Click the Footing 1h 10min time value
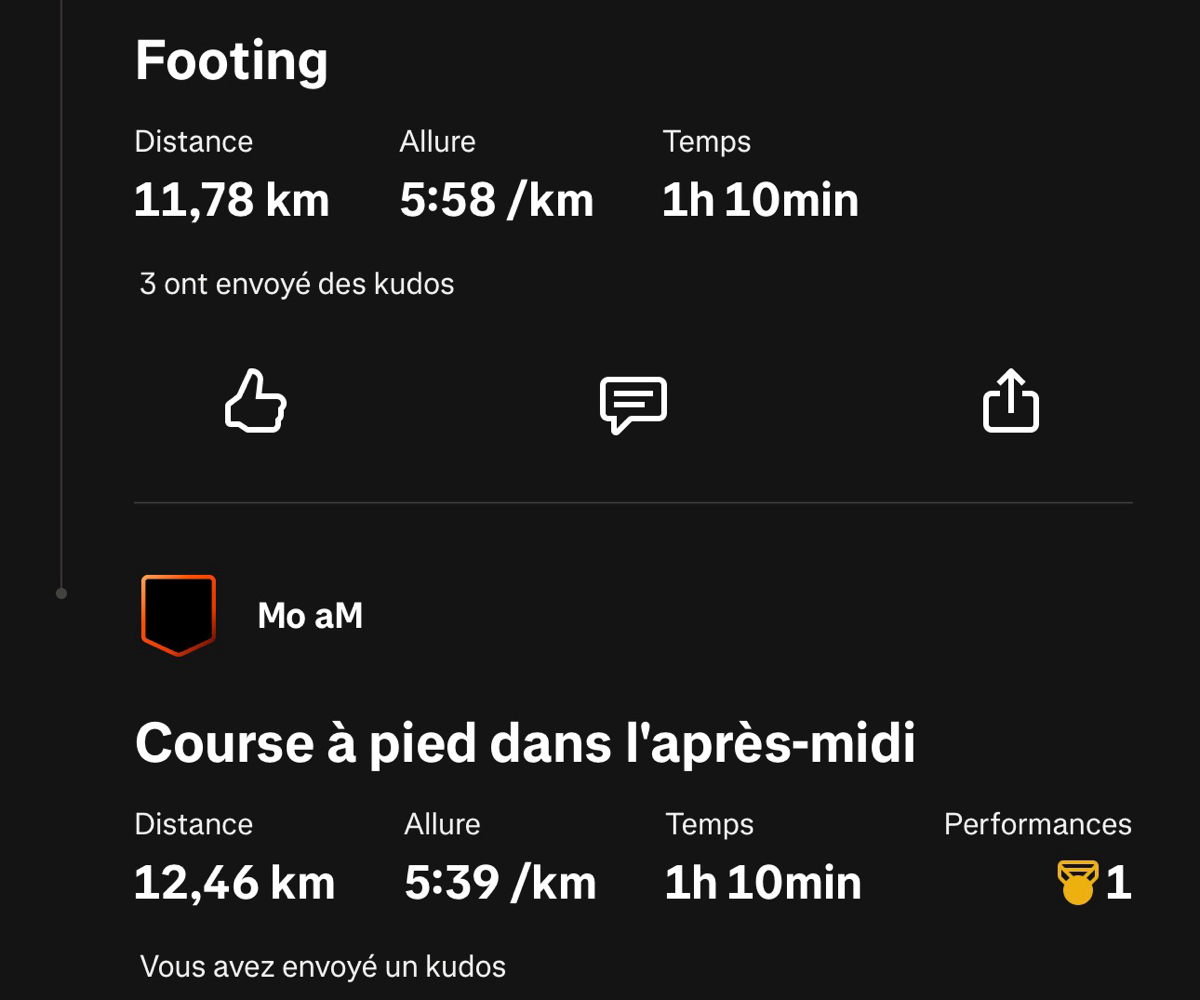 [x=760, y=200]
